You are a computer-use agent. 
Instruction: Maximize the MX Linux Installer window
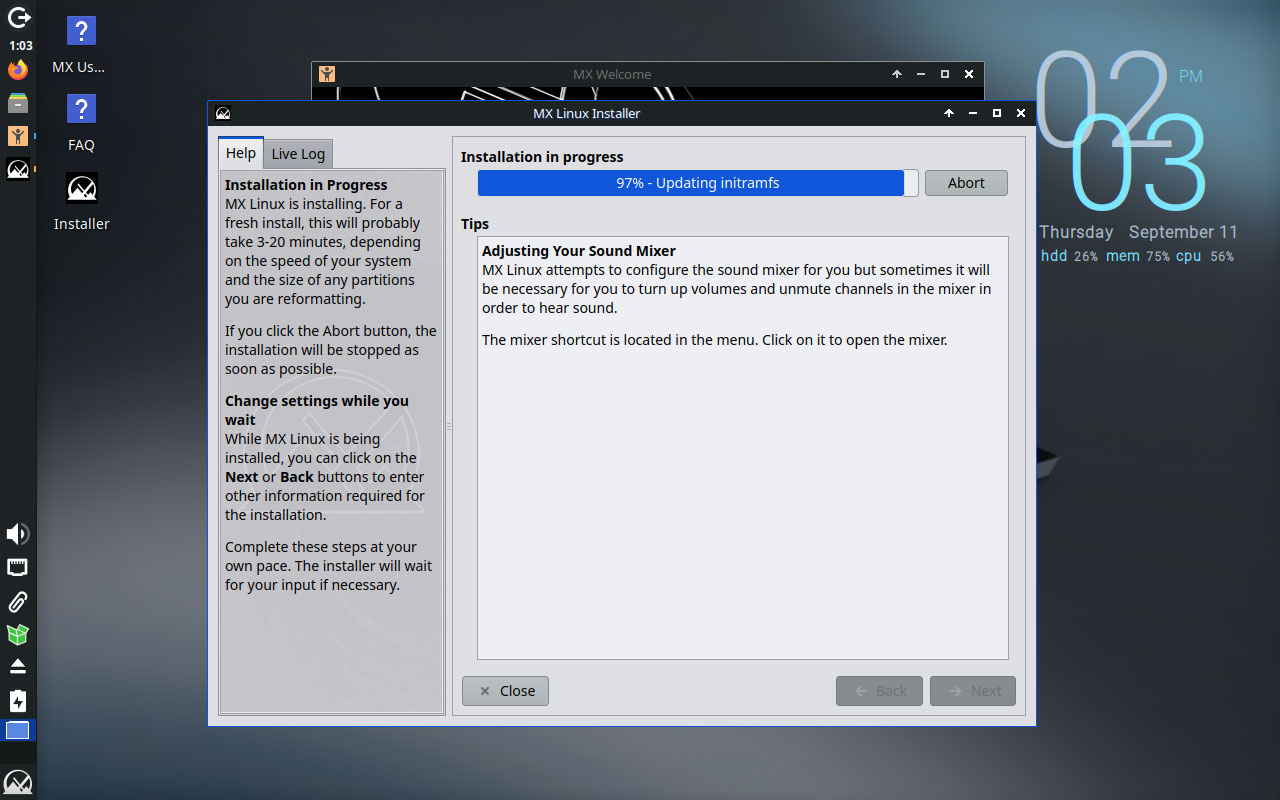point(997,113)
